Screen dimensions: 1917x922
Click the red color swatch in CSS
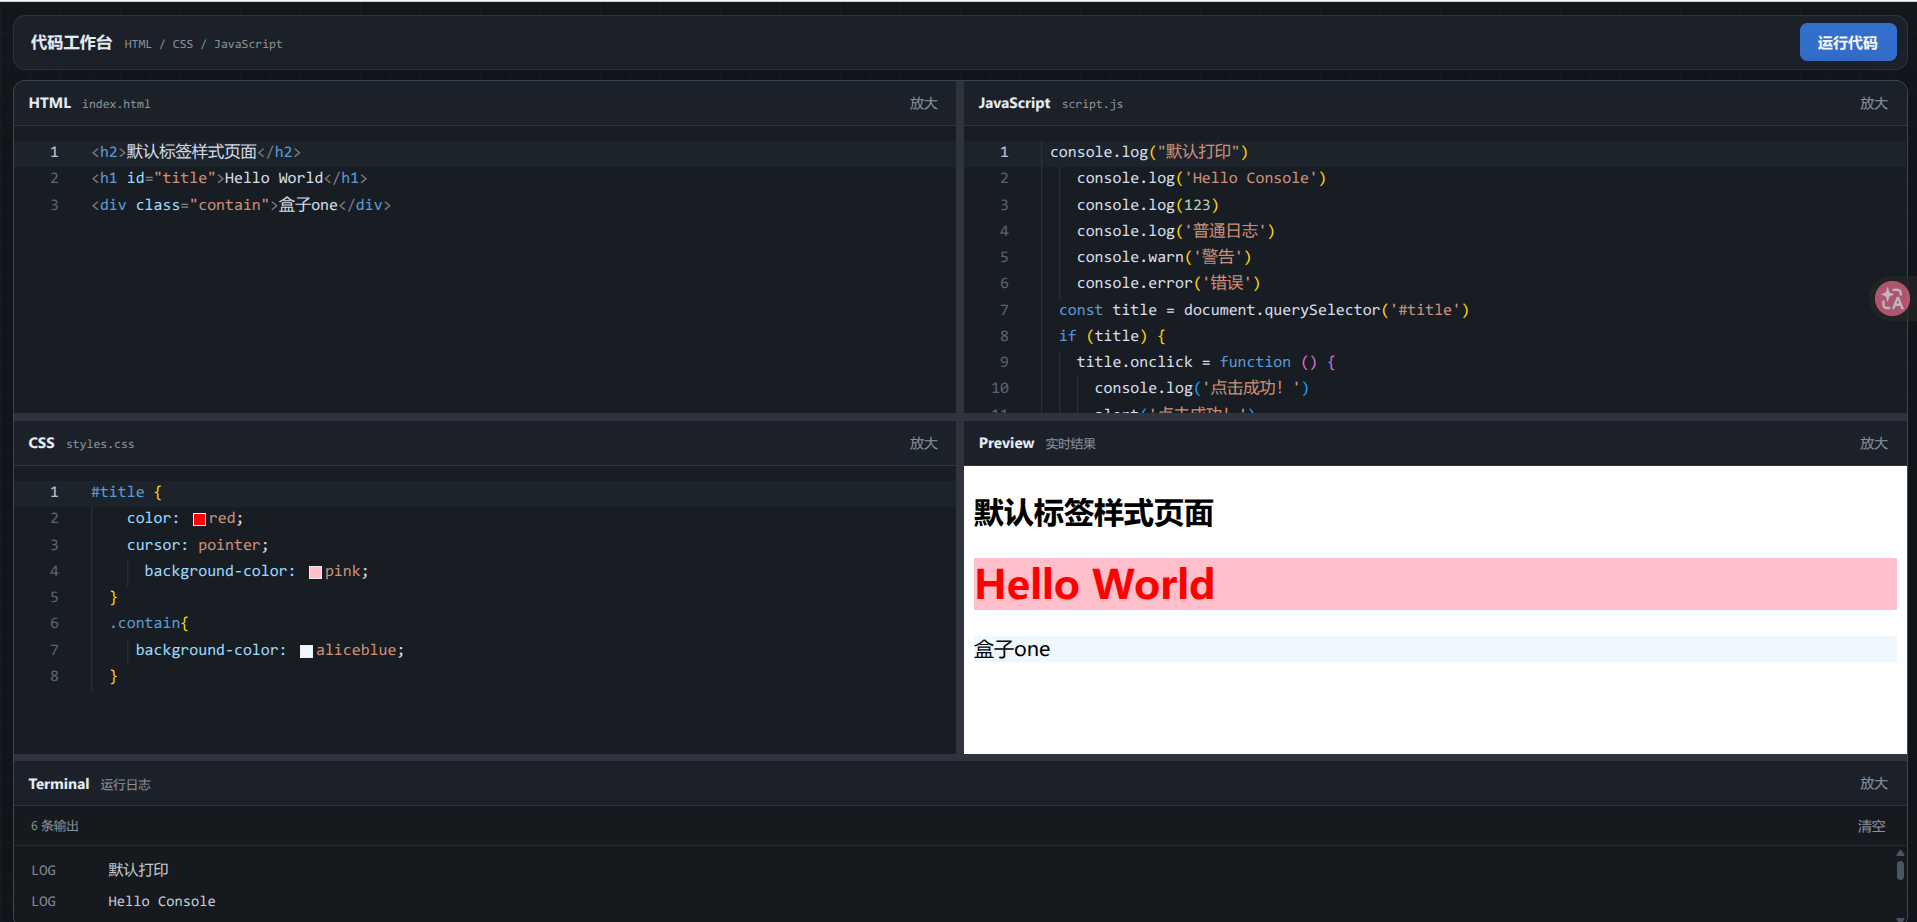click(199, 519)
